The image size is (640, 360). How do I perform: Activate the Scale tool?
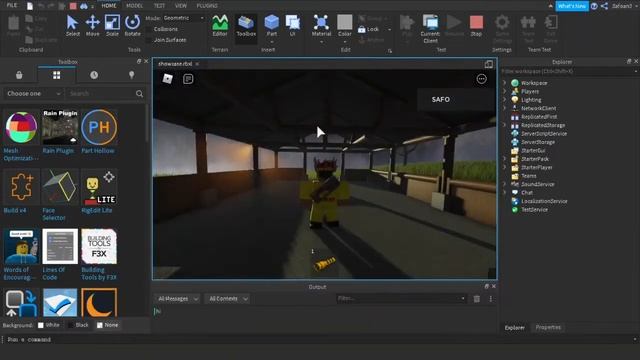pos(112,25)
